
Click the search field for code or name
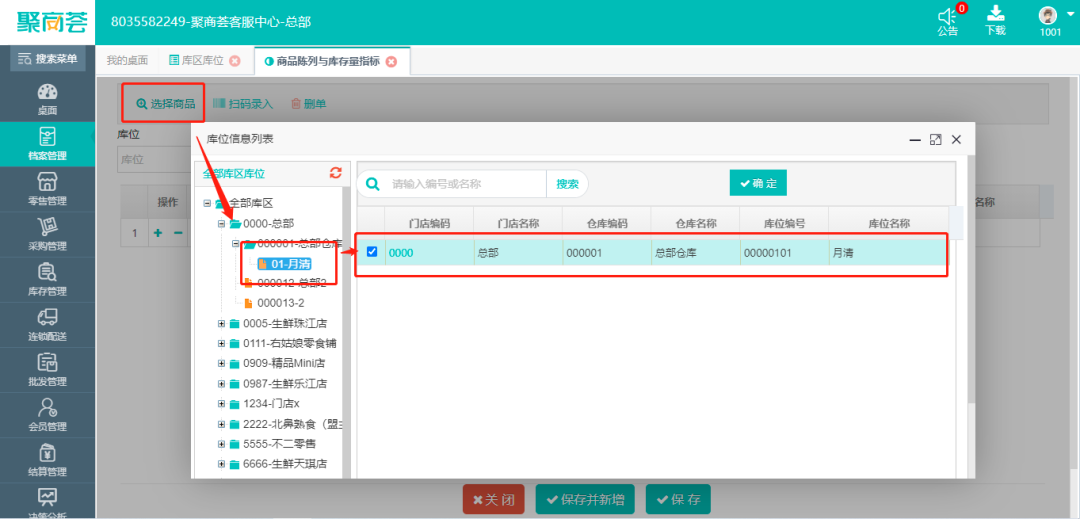[x=465, y=184]
